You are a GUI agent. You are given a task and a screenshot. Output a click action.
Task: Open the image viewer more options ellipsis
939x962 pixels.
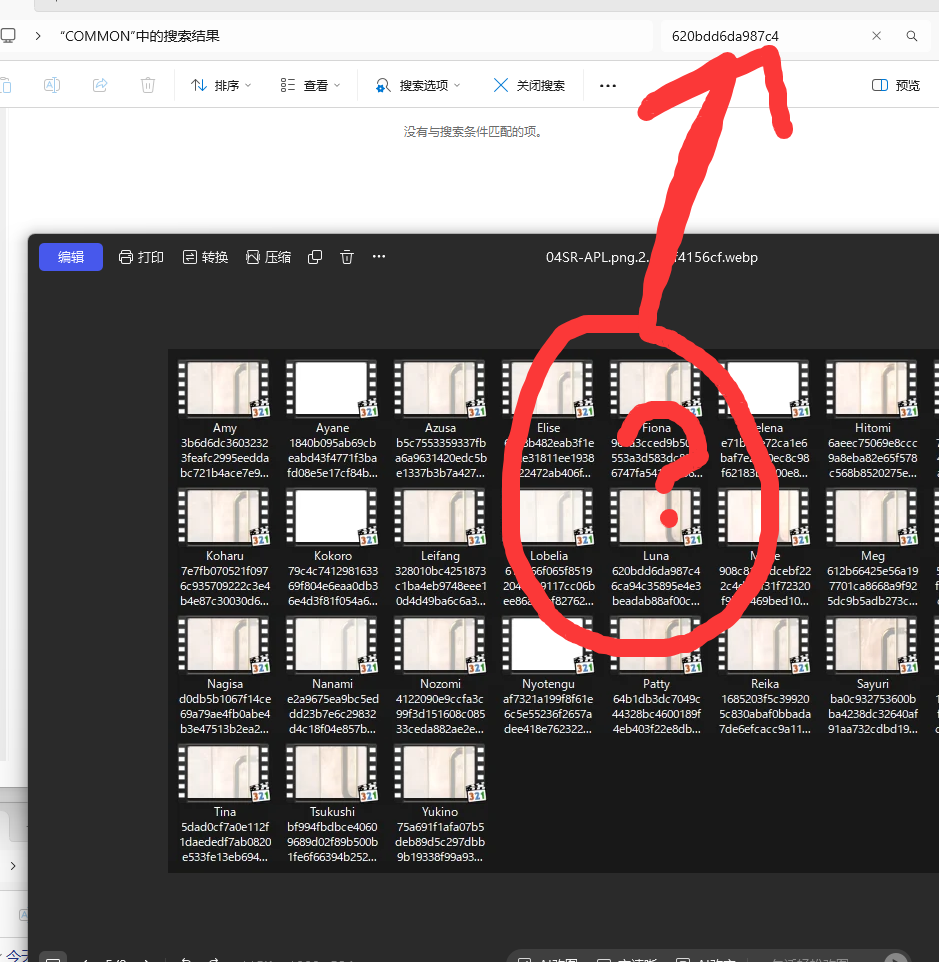tap(379, 256)
